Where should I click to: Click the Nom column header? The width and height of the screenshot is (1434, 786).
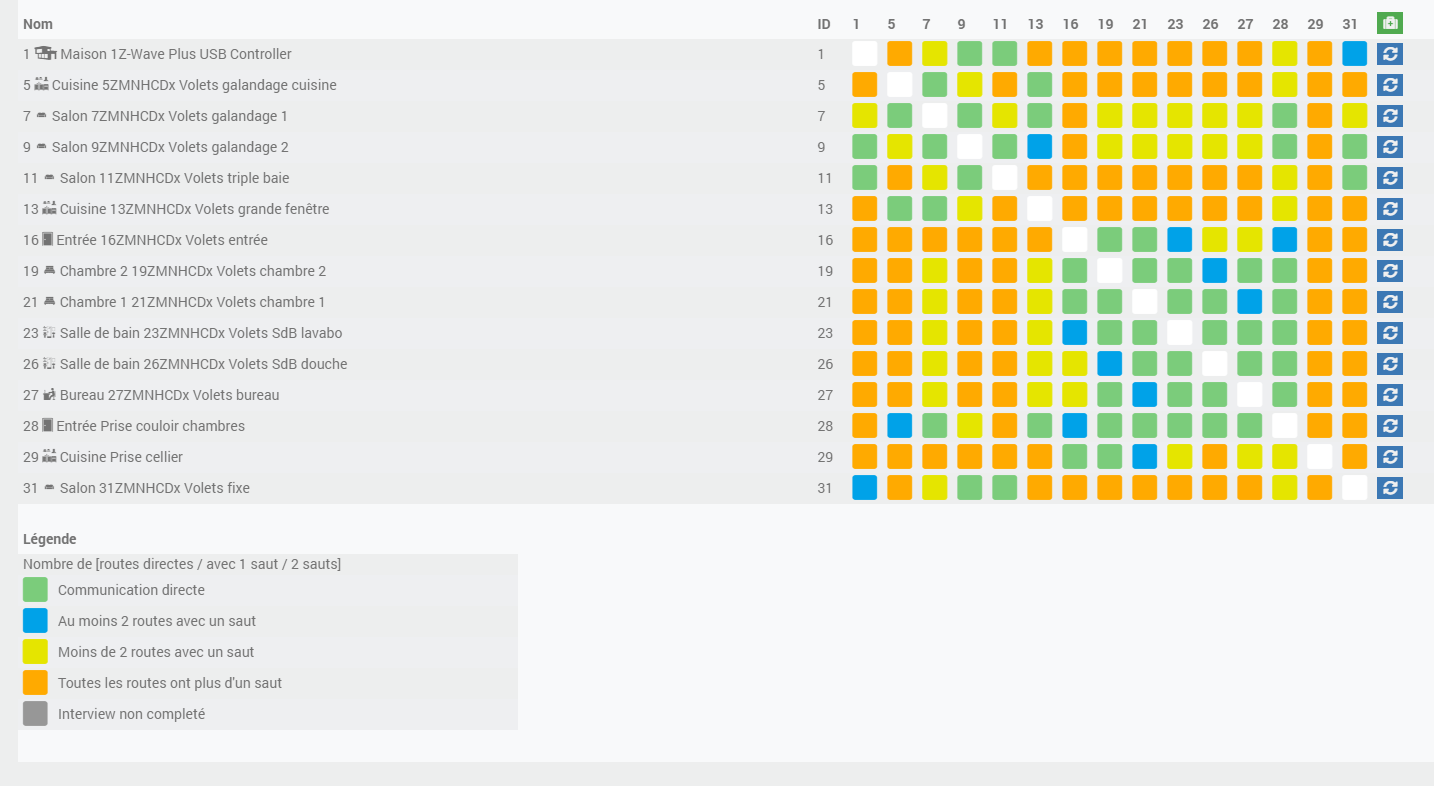(38, 23)
